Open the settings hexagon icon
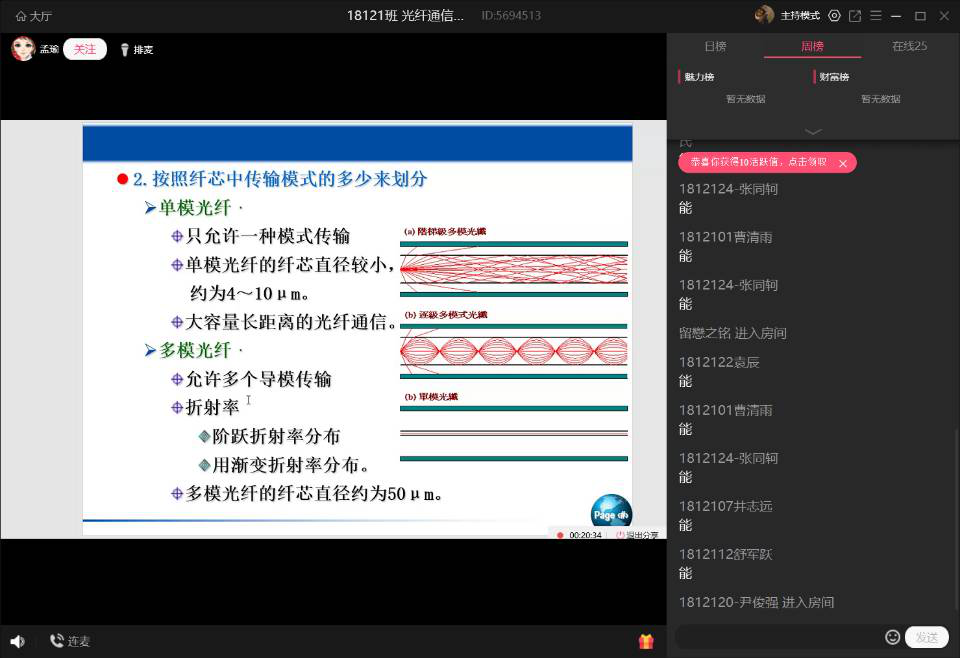Viewport: 960px width, 658px height. 834,16
